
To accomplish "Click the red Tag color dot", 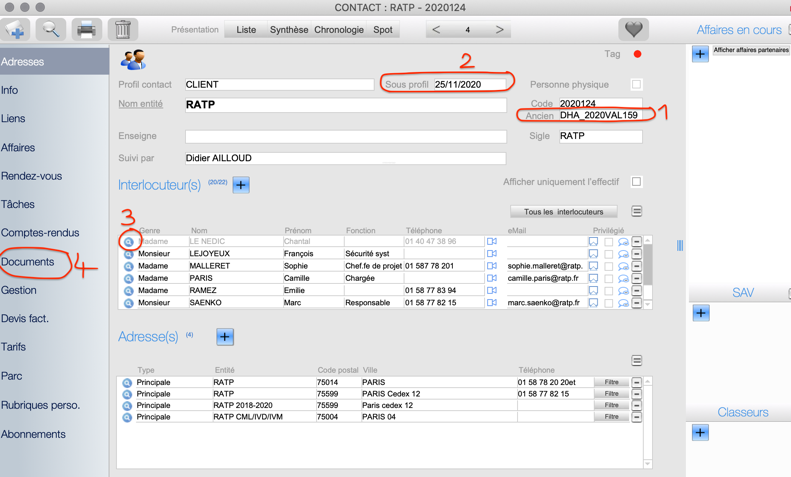I will [x=637, y=54].
